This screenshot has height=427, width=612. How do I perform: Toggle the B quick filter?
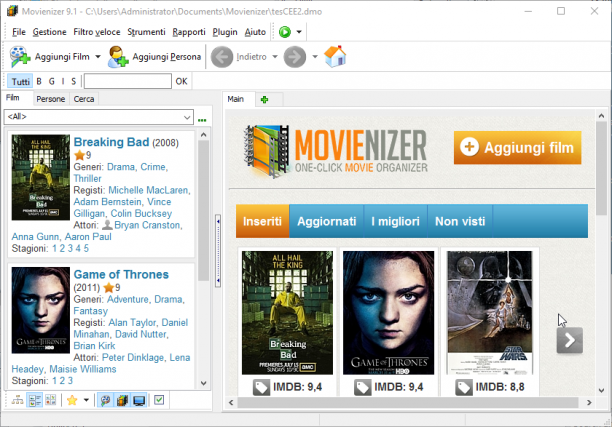39,82
